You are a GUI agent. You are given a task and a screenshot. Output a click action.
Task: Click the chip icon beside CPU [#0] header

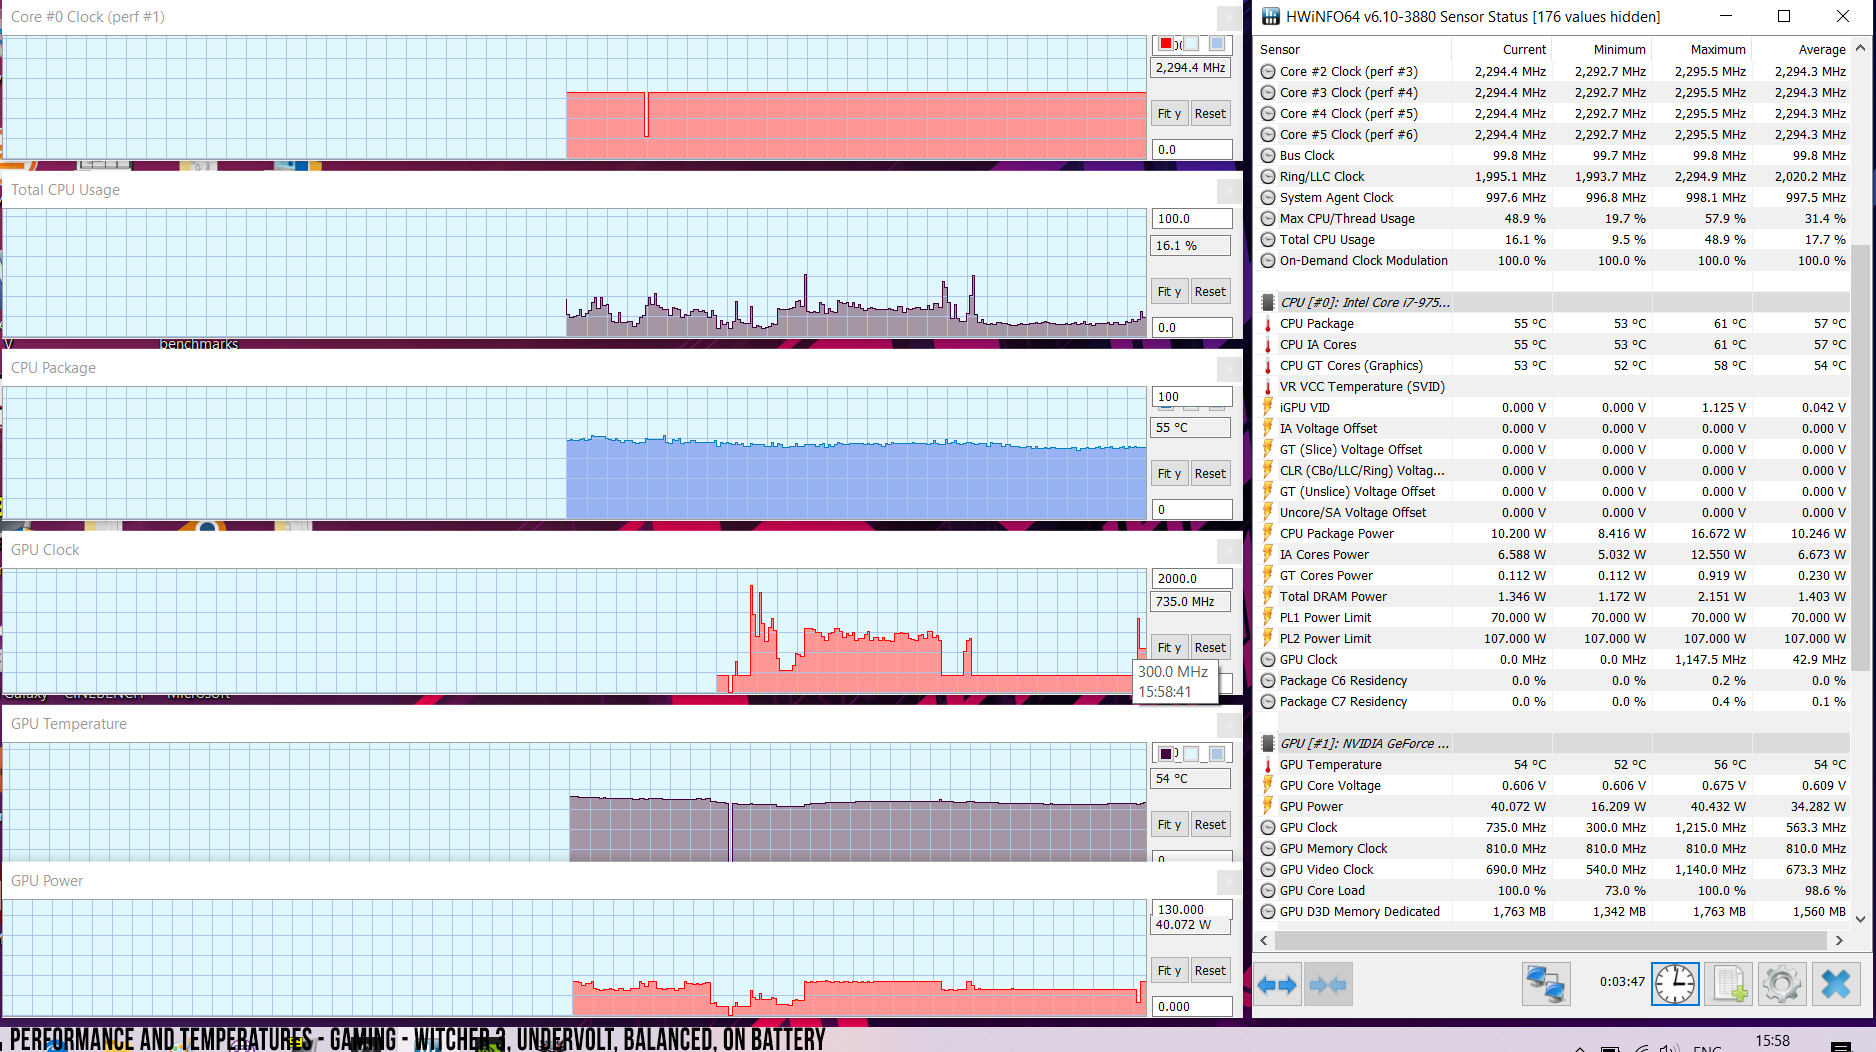(1268, 302)
